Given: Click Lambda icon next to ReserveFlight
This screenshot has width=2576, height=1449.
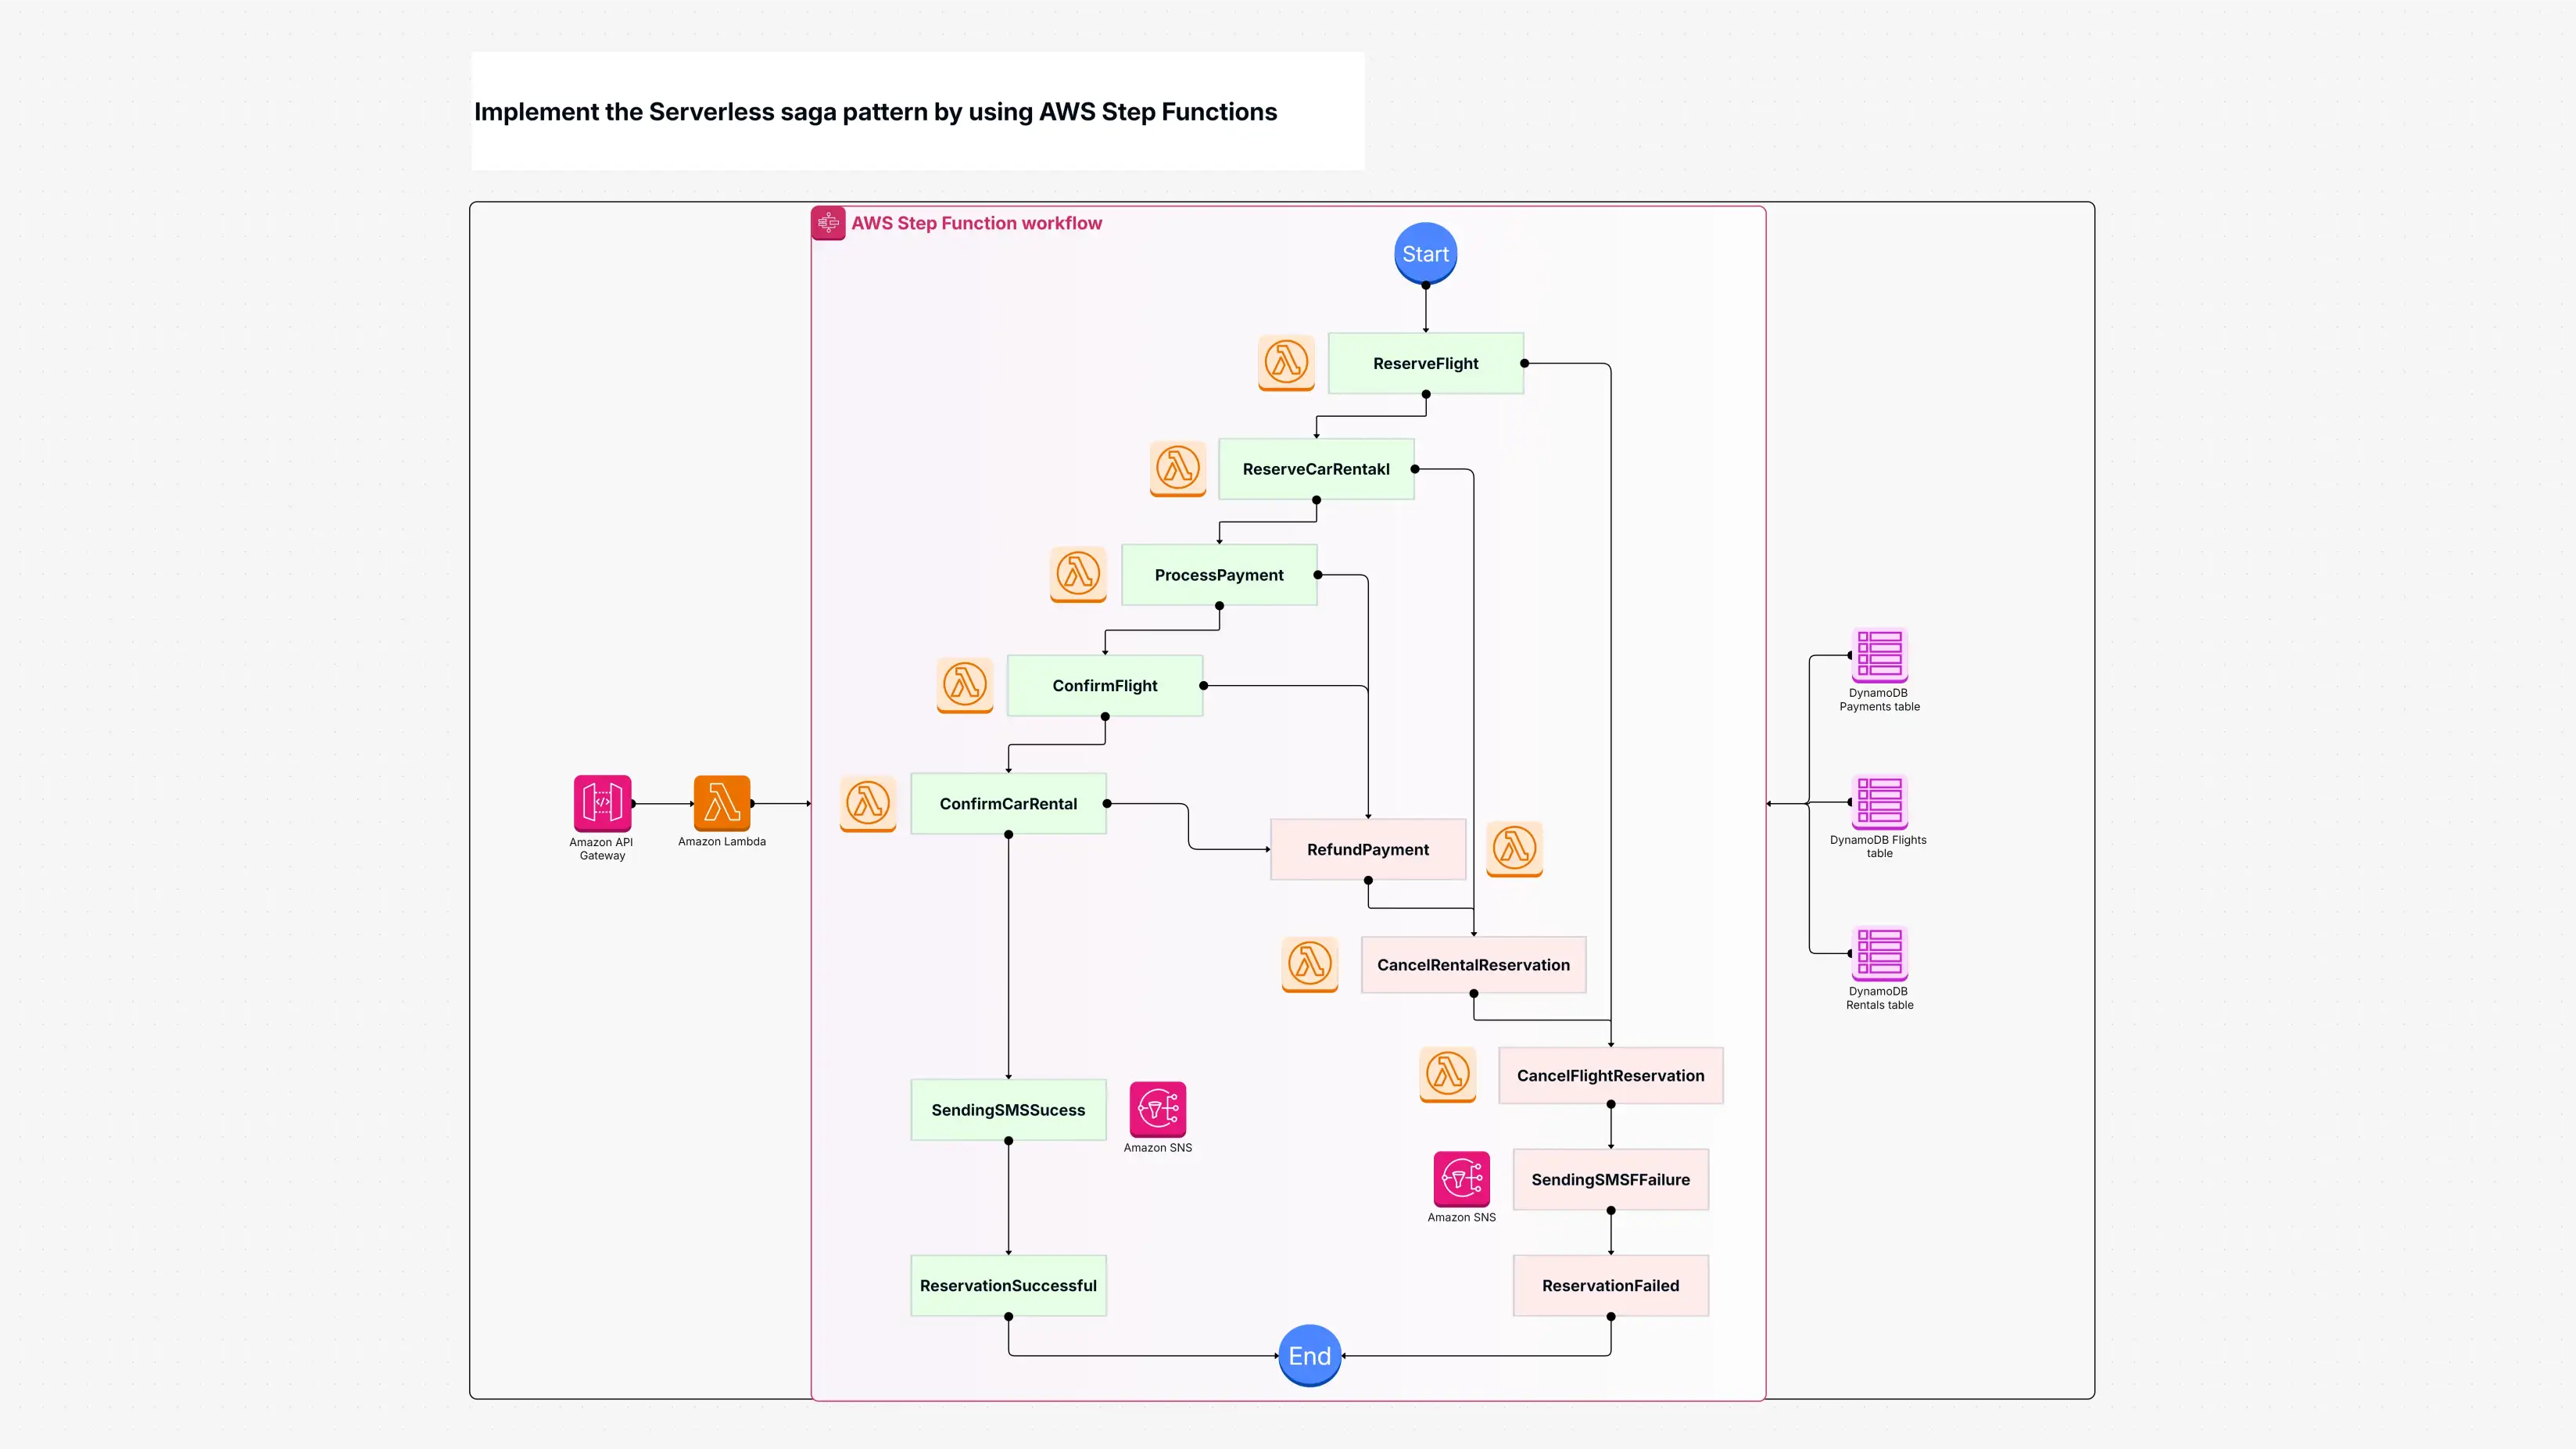Looking at the screenshot, I should (x=1286, y=362).
